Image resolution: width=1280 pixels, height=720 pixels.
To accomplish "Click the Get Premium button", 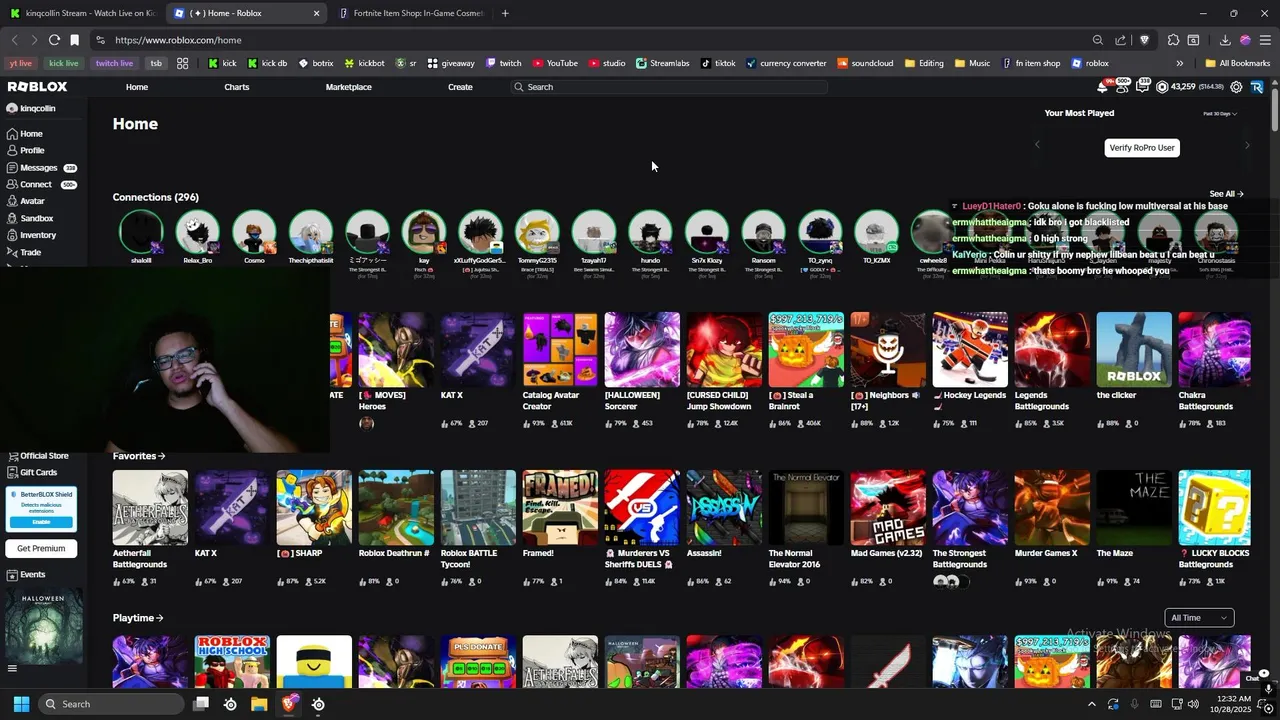I will [41, 548].
